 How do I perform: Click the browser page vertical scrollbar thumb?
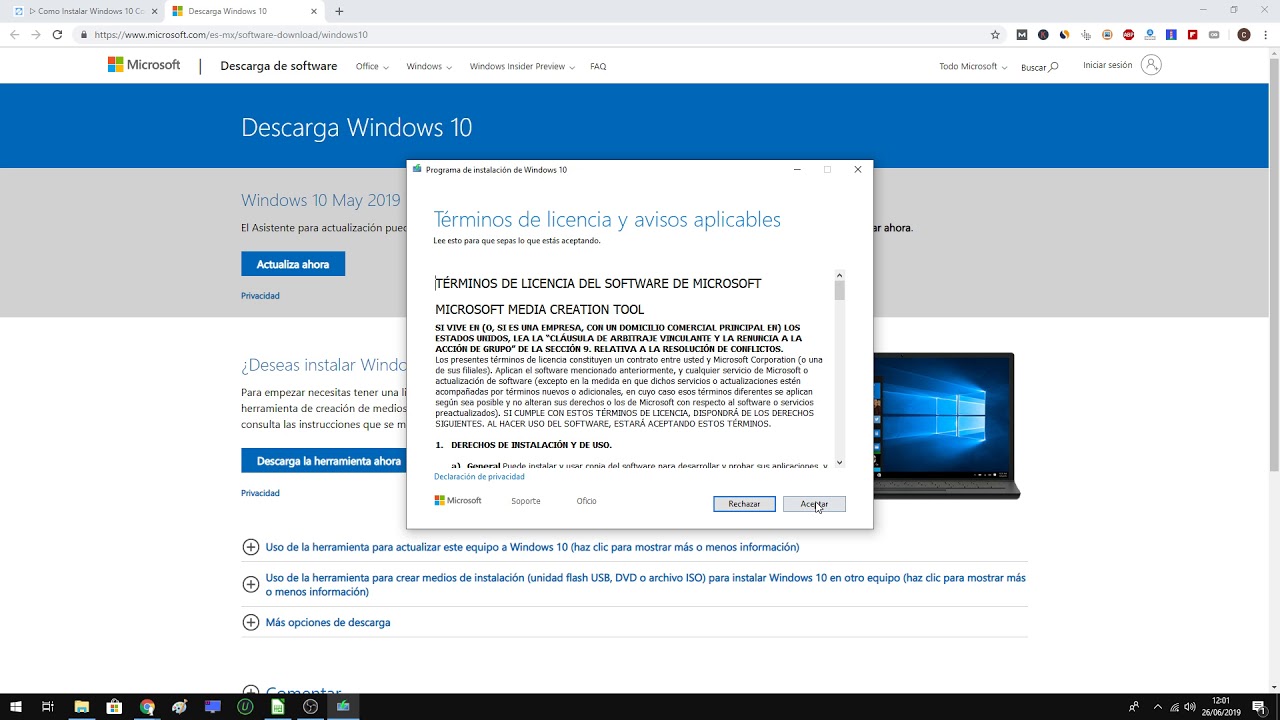(1273, 265)
